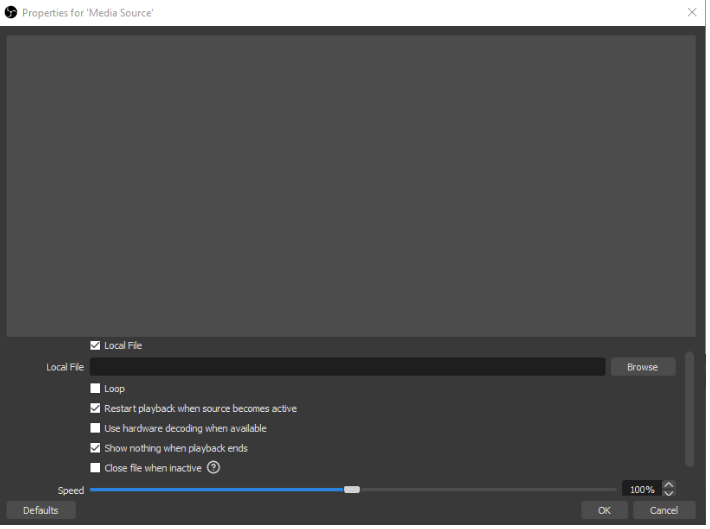This screenshot has width=710, height=529.
Task: Confirm with the OK button
Action: click(x=604, y=510)
